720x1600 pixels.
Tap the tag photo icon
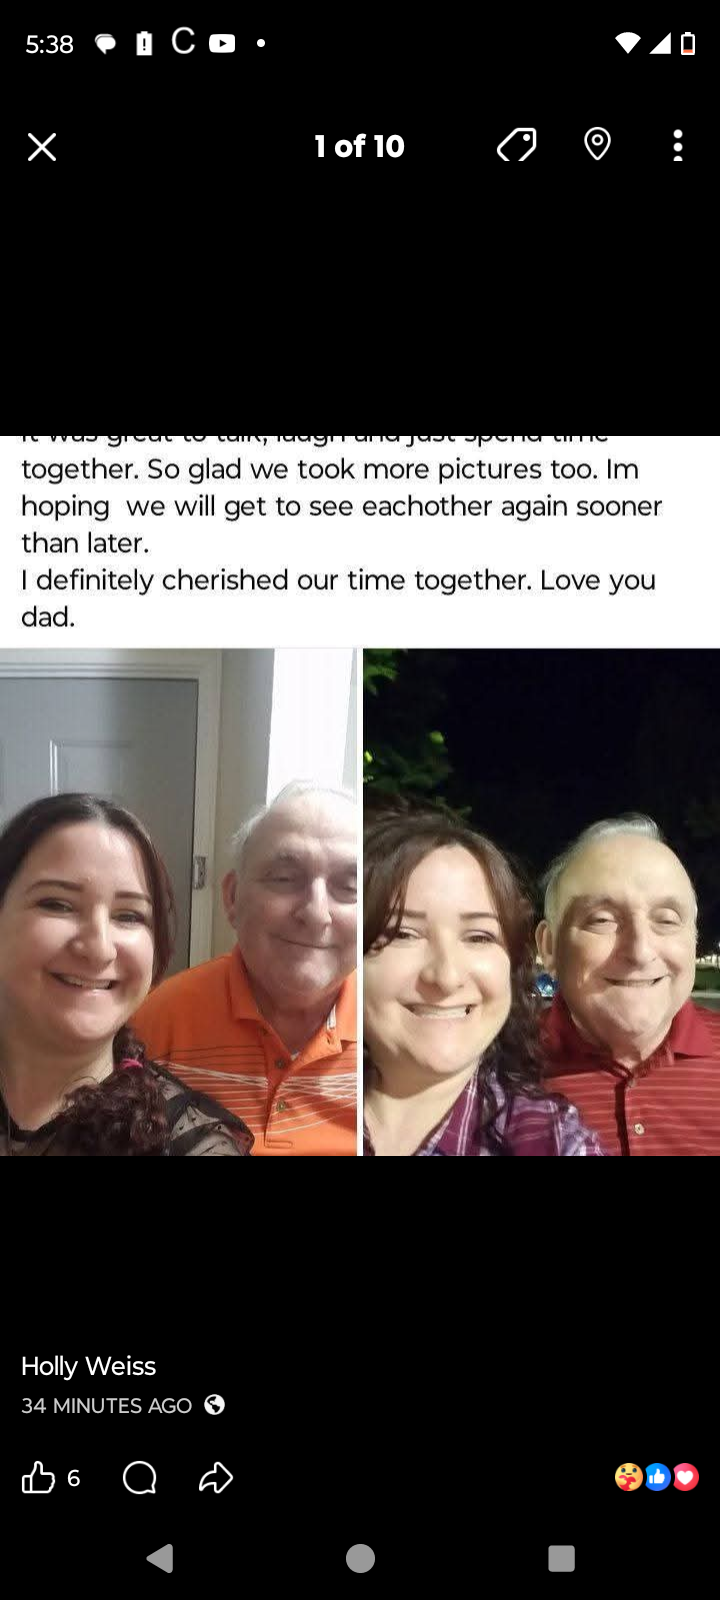click(517, 146)
